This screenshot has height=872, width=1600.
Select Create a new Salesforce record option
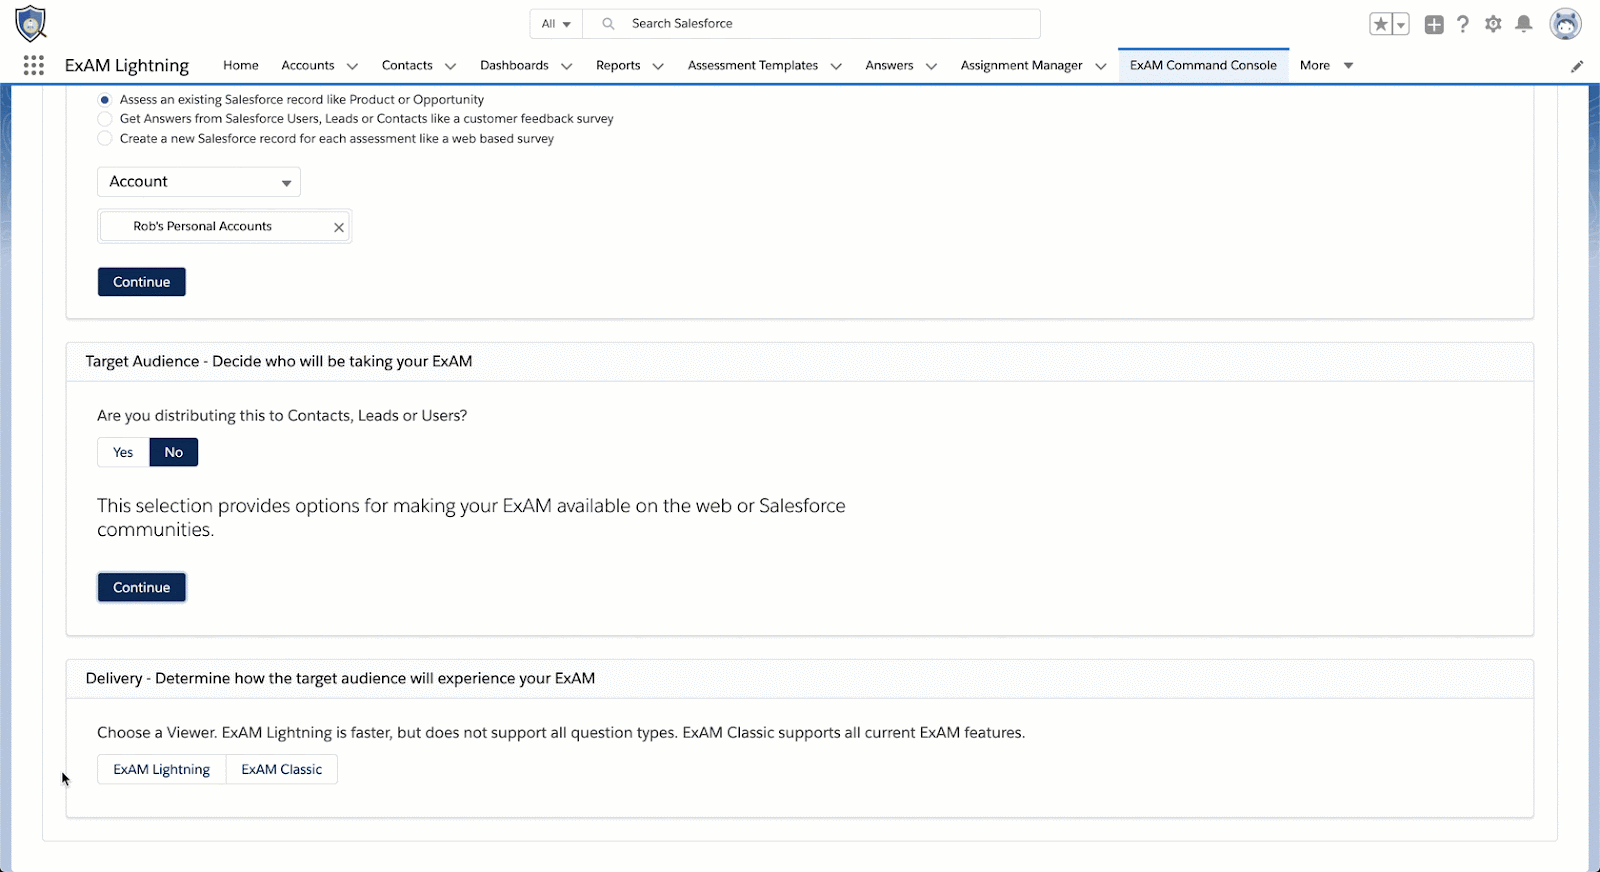(105, 139)
